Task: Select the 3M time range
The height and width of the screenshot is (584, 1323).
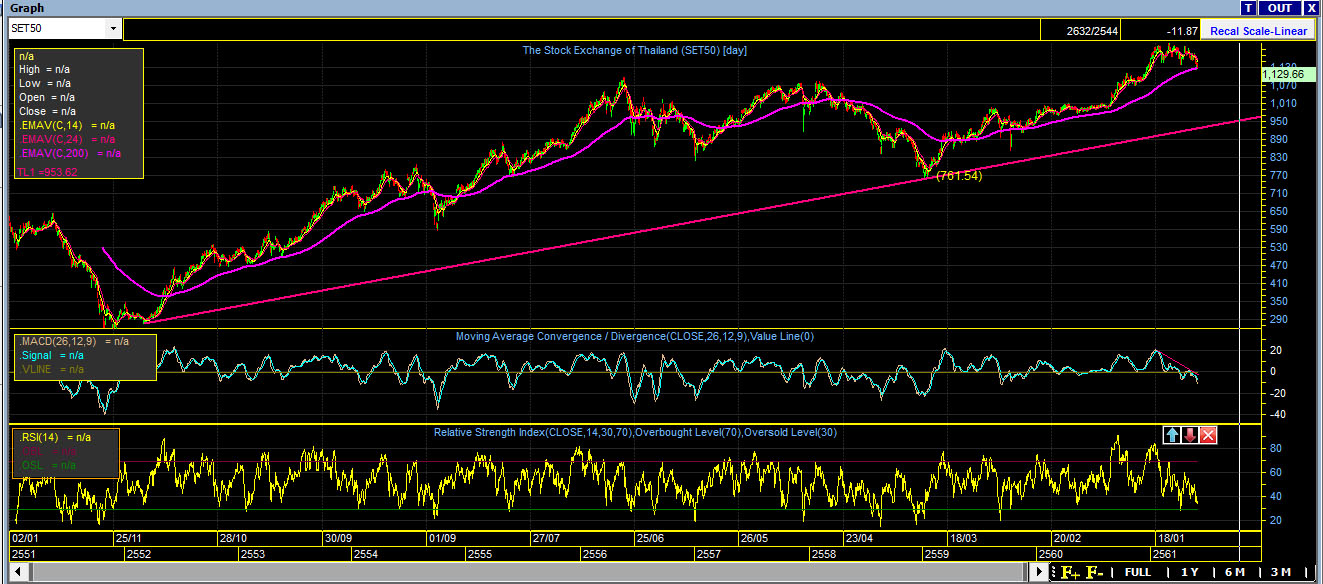Action: coord(1280,572)
